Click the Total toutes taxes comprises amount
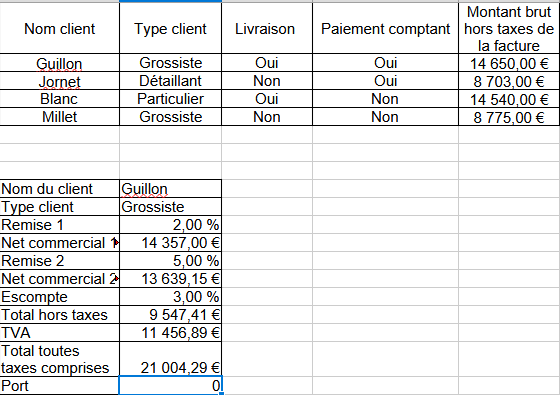Viewport: 560px width, 395px height. pos(170,359)
